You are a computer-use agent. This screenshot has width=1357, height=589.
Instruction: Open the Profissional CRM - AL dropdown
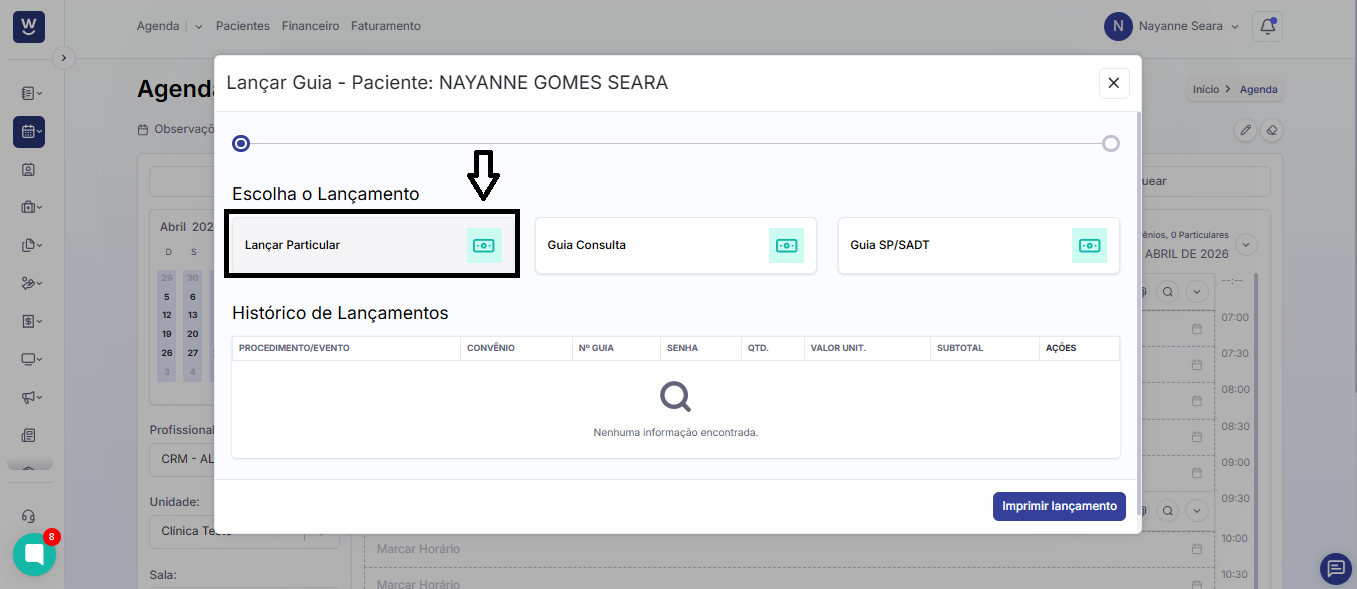[x=182, y=459]
